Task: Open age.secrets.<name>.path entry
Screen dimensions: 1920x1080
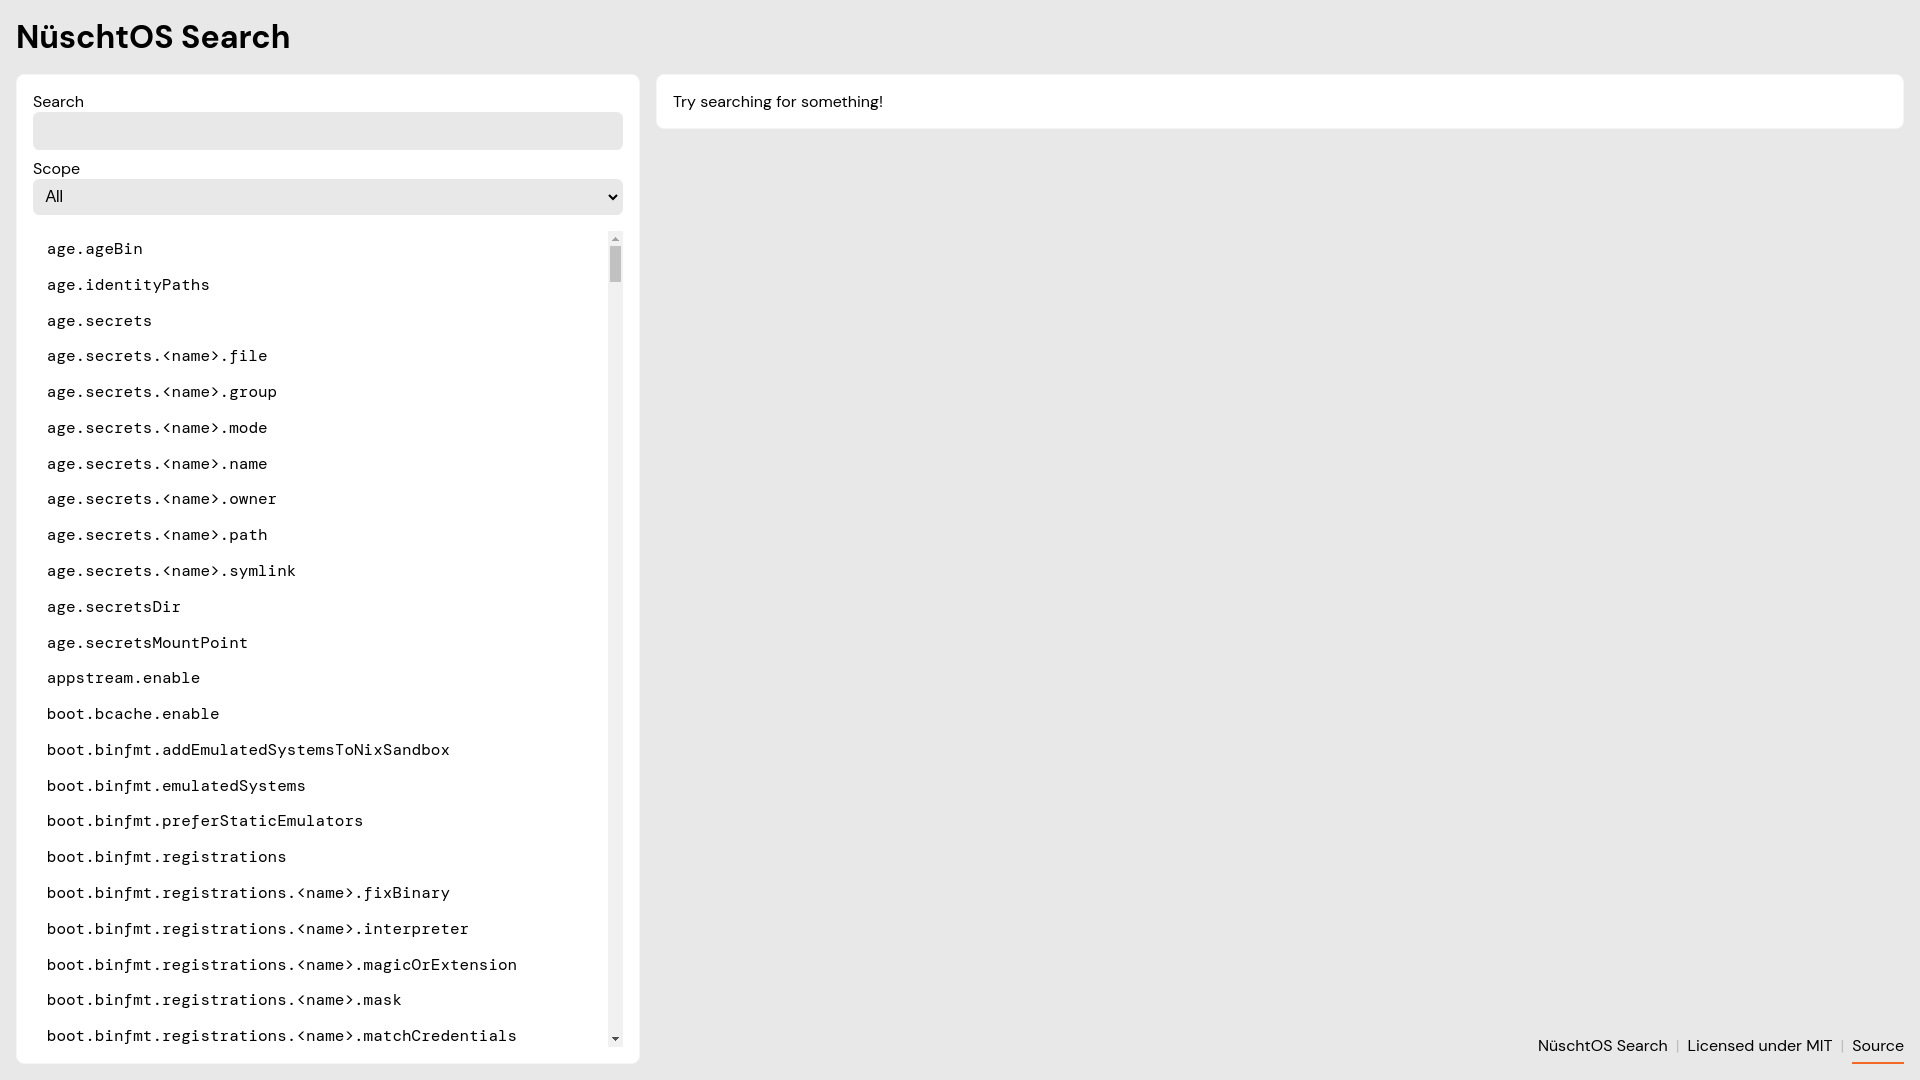Action: (320, 535)
